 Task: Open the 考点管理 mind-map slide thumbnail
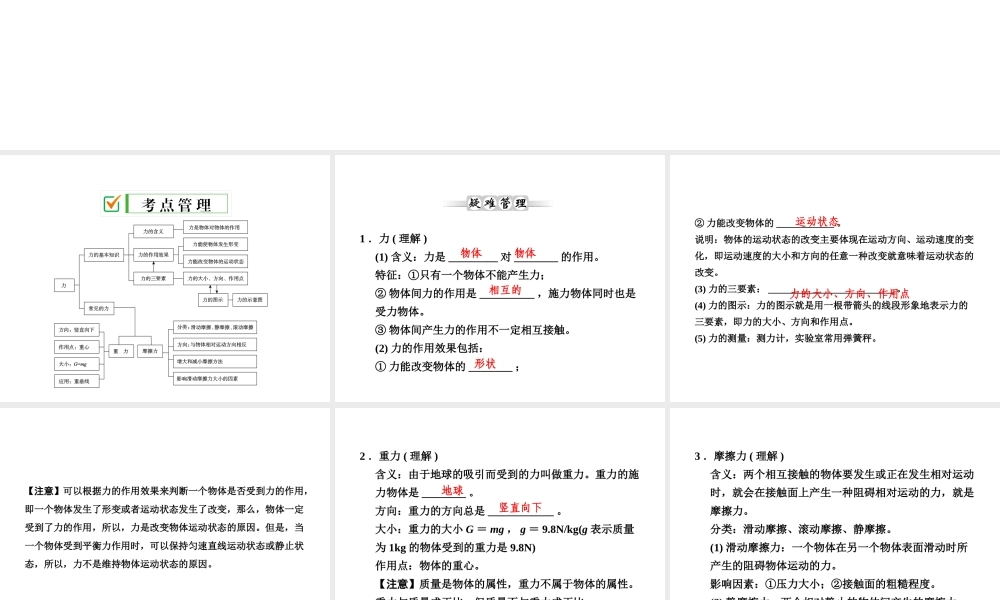coord(165,278)
